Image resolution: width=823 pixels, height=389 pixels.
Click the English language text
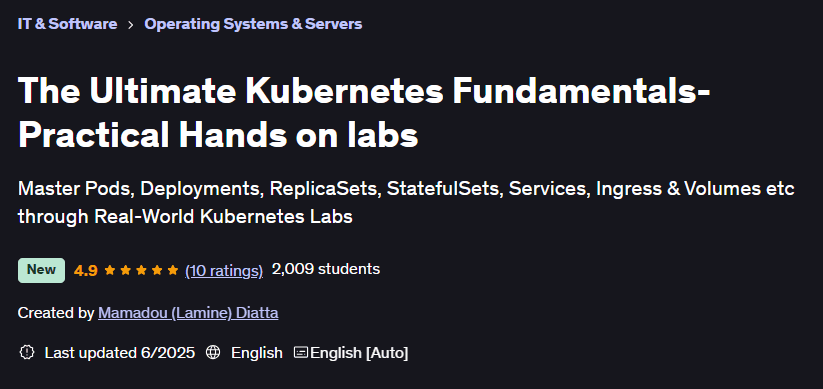click(x=257, y=353)
